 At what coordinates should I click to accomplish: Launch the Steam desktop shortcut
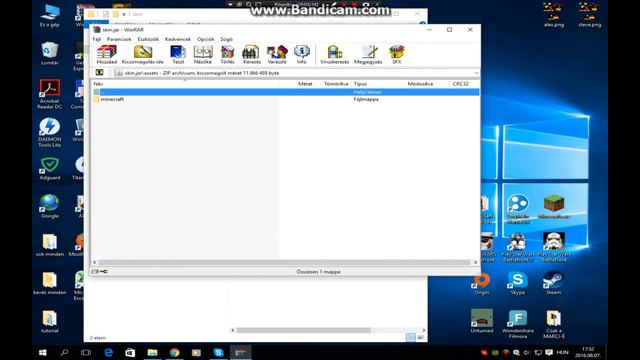[554, 283]
